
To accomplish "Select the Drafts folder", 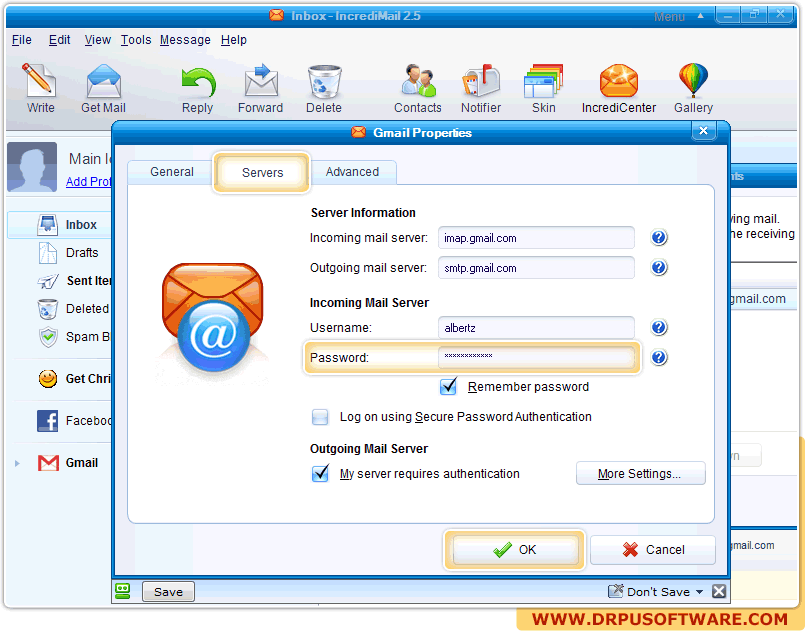I will (x=68, y=253).
